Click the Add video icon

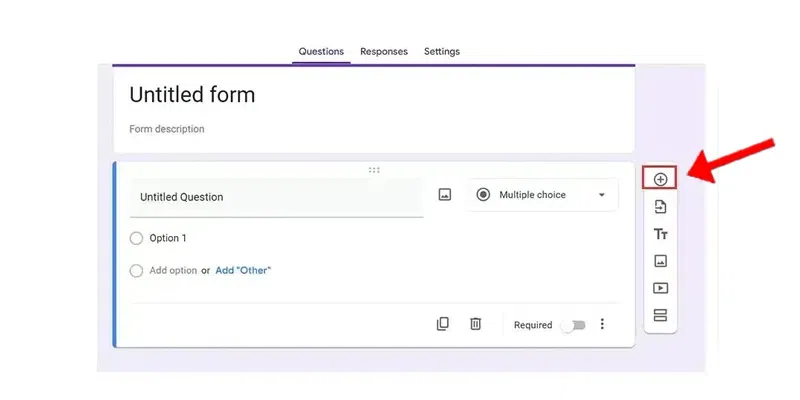(x=660, y=288)
